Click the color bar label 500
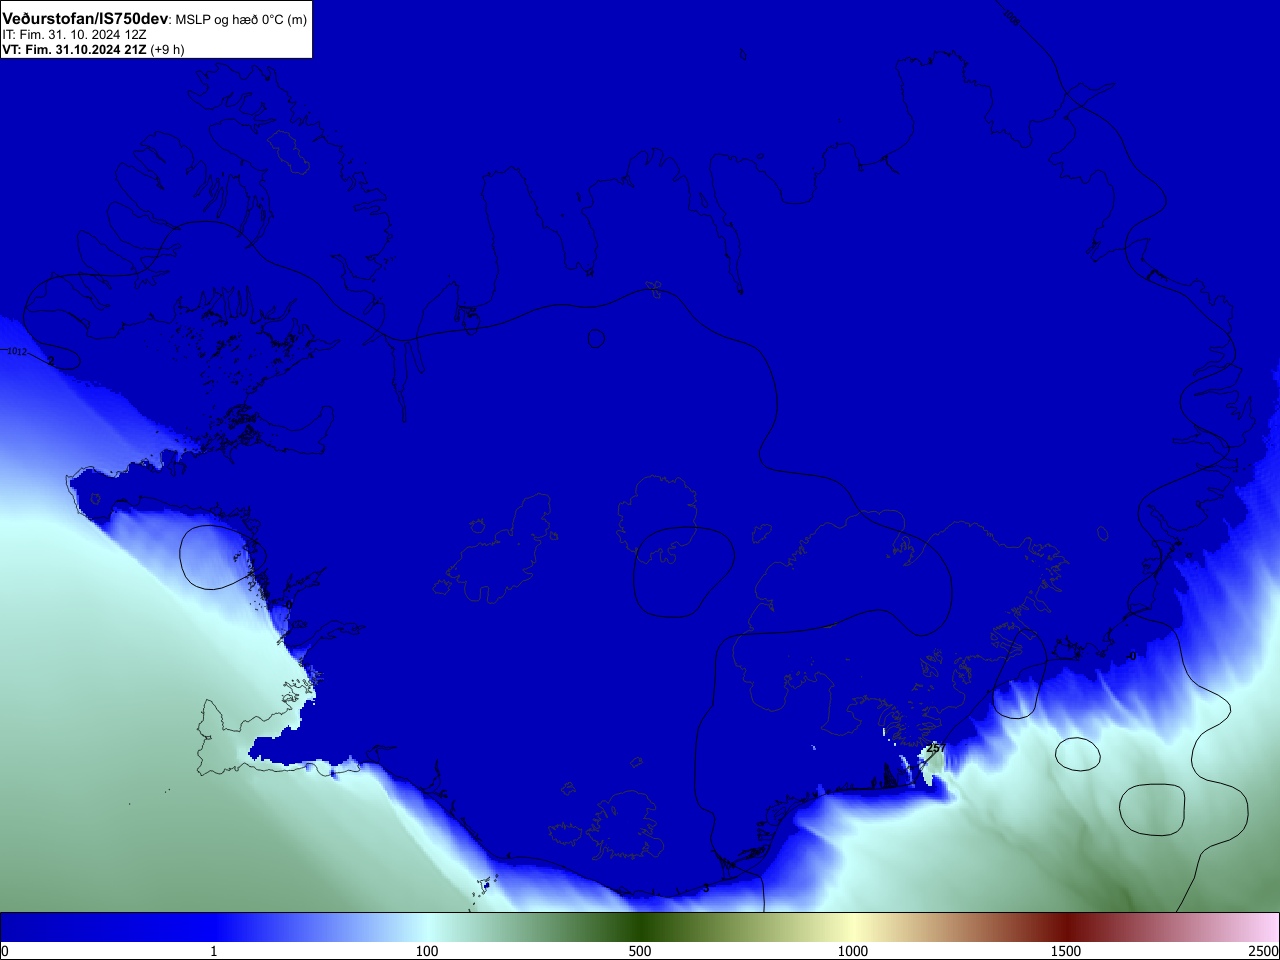The height and width of the screenshot is (960, 1280). pos(640,951)
